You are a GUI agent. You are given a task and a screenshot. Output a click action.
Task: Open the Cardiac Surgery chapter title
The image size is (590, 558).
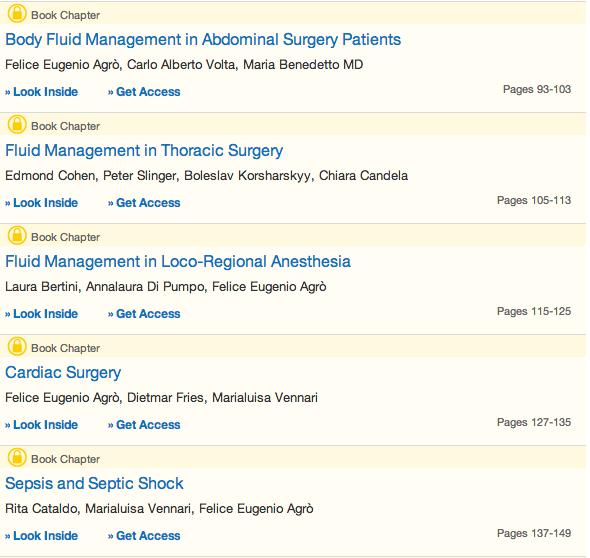[x=63, y=373]
